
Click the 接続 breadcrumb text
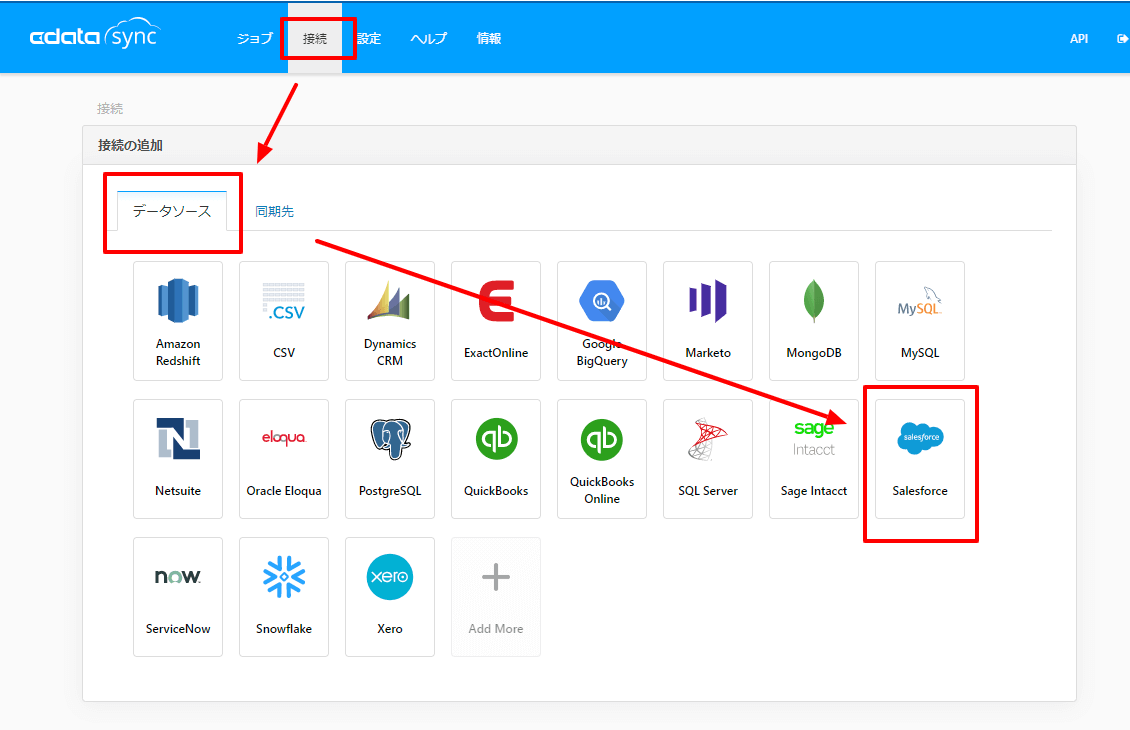point(110,108)
